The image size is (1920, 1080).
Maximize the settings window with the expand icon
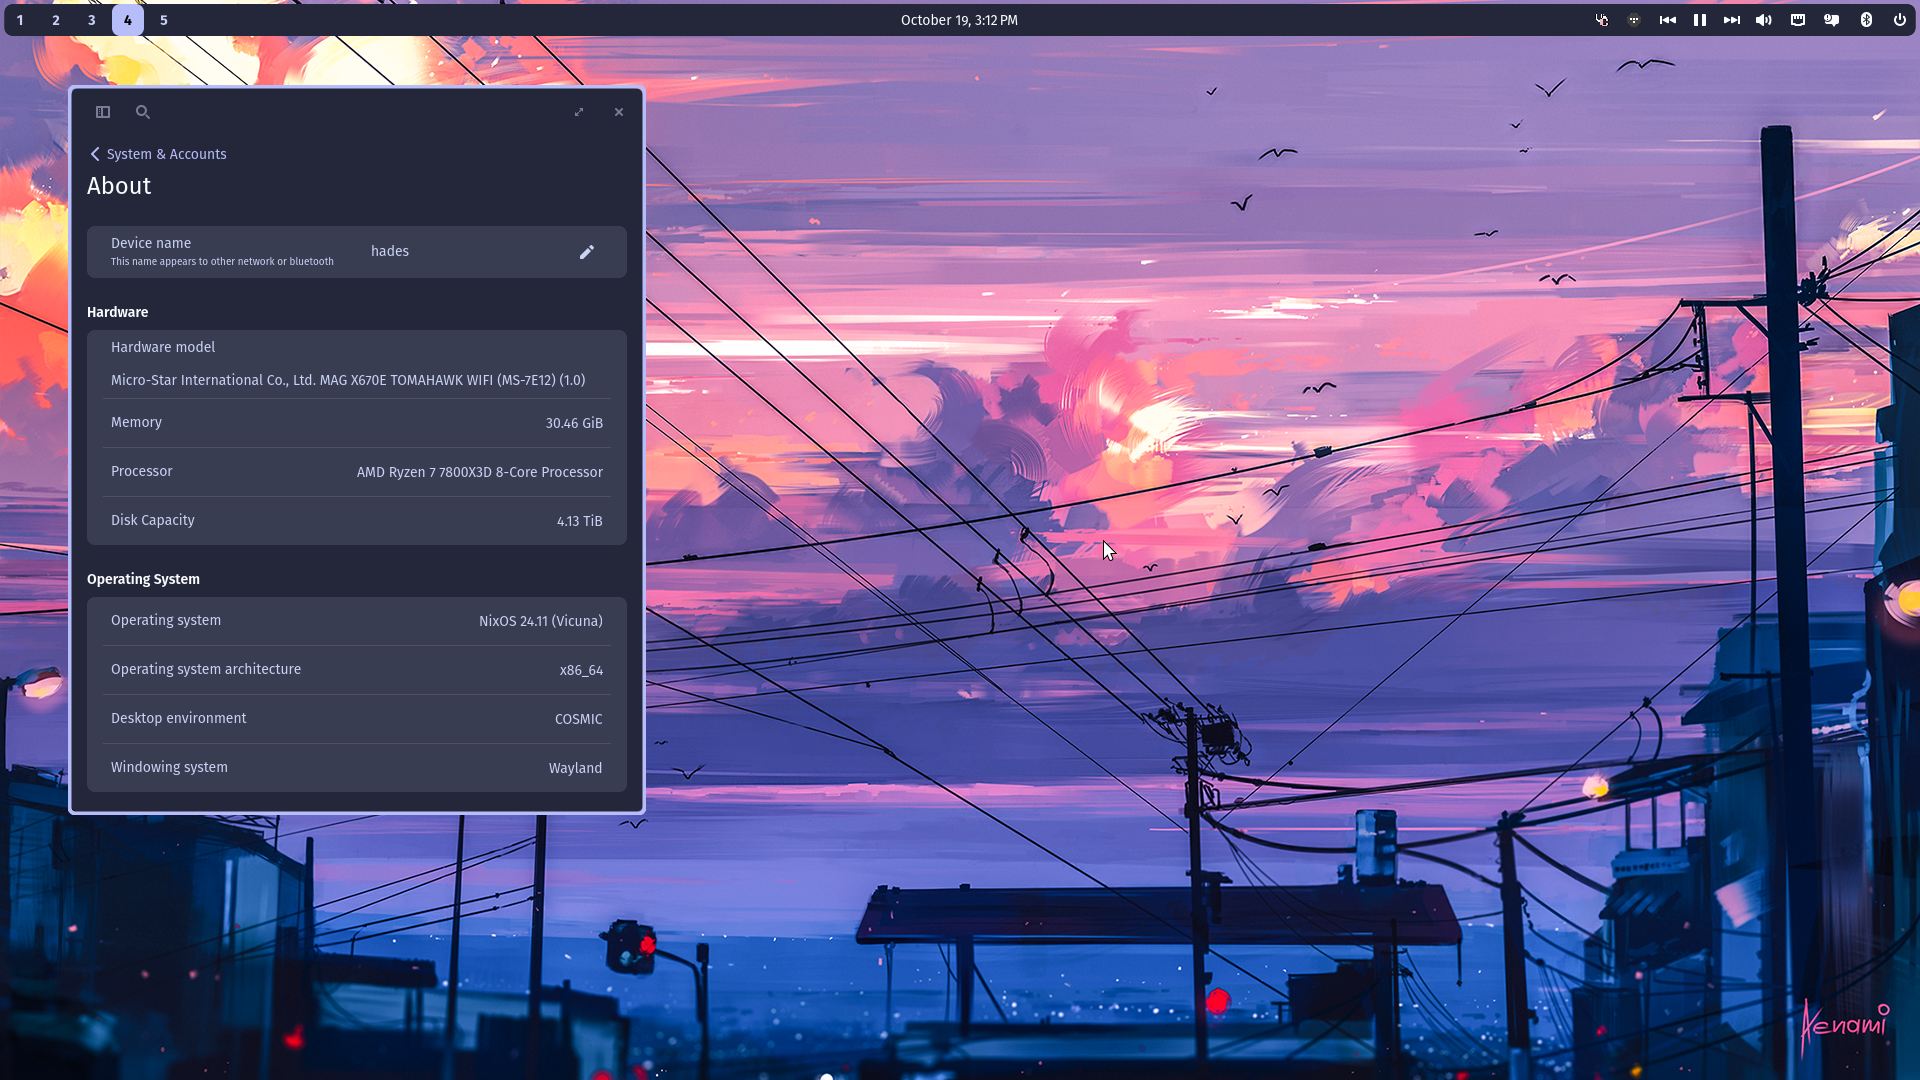579,112
